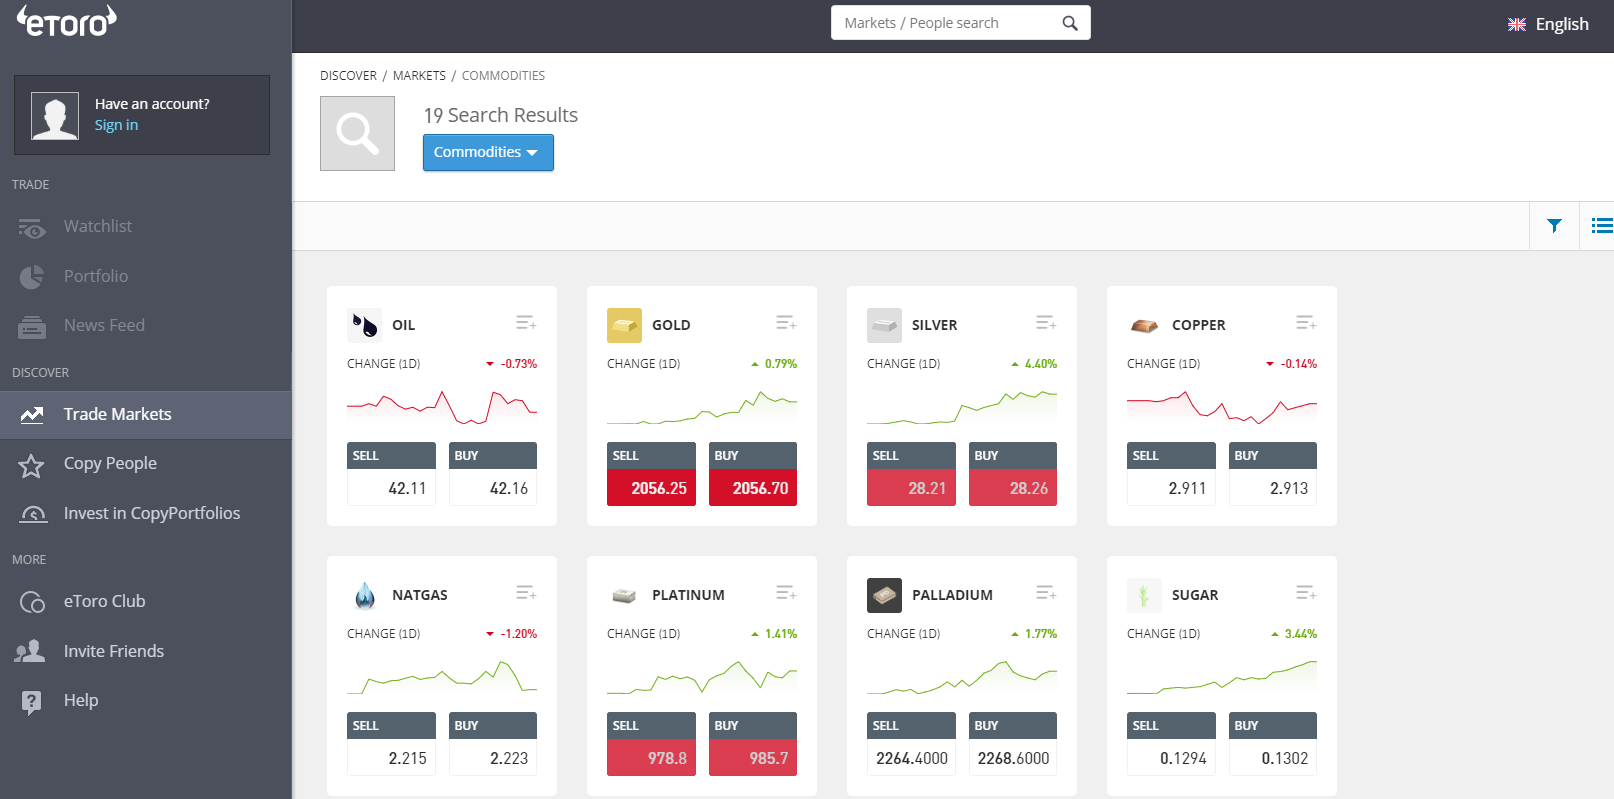Click GOLD BUY price 2056.70
The width and height of the screenshot is (1614, 799).
(753, 488)
